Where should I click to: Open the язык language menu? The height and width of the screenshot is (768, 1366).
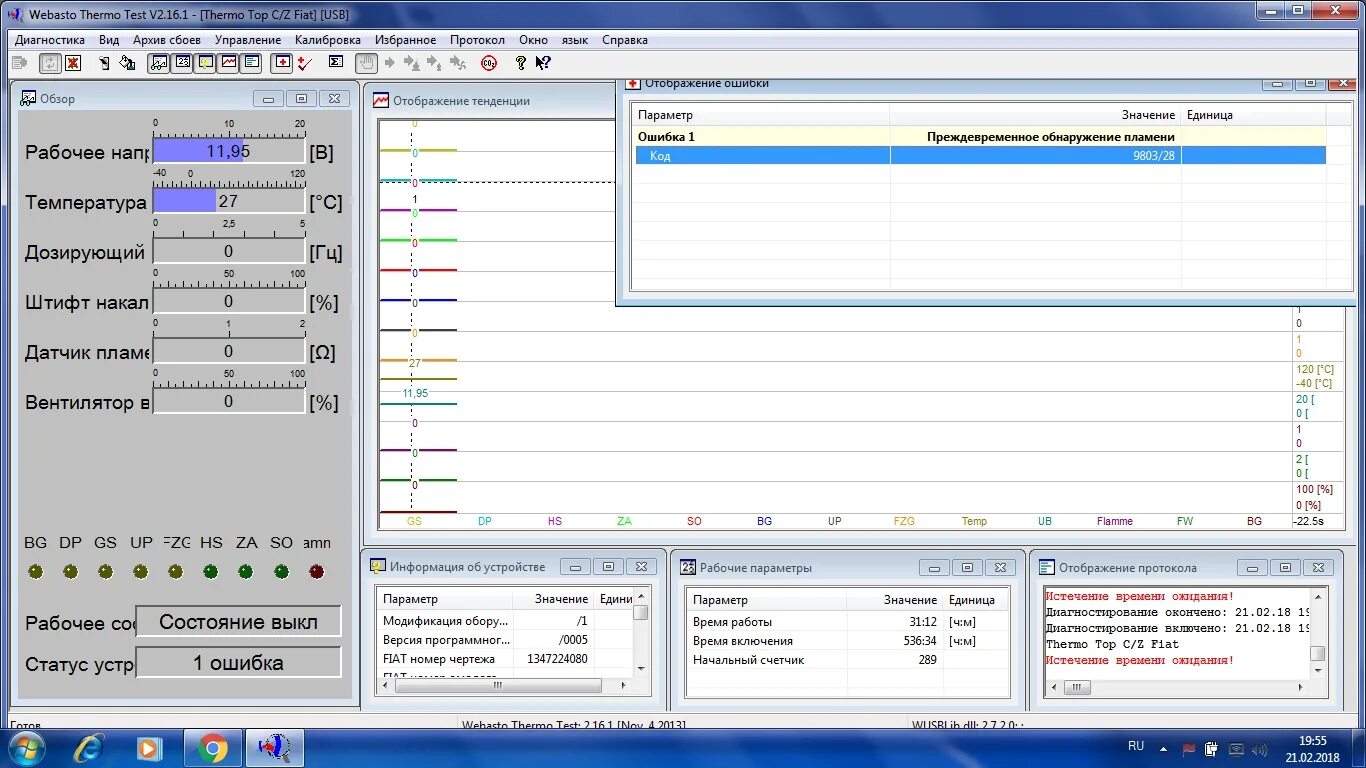(575, 40)
